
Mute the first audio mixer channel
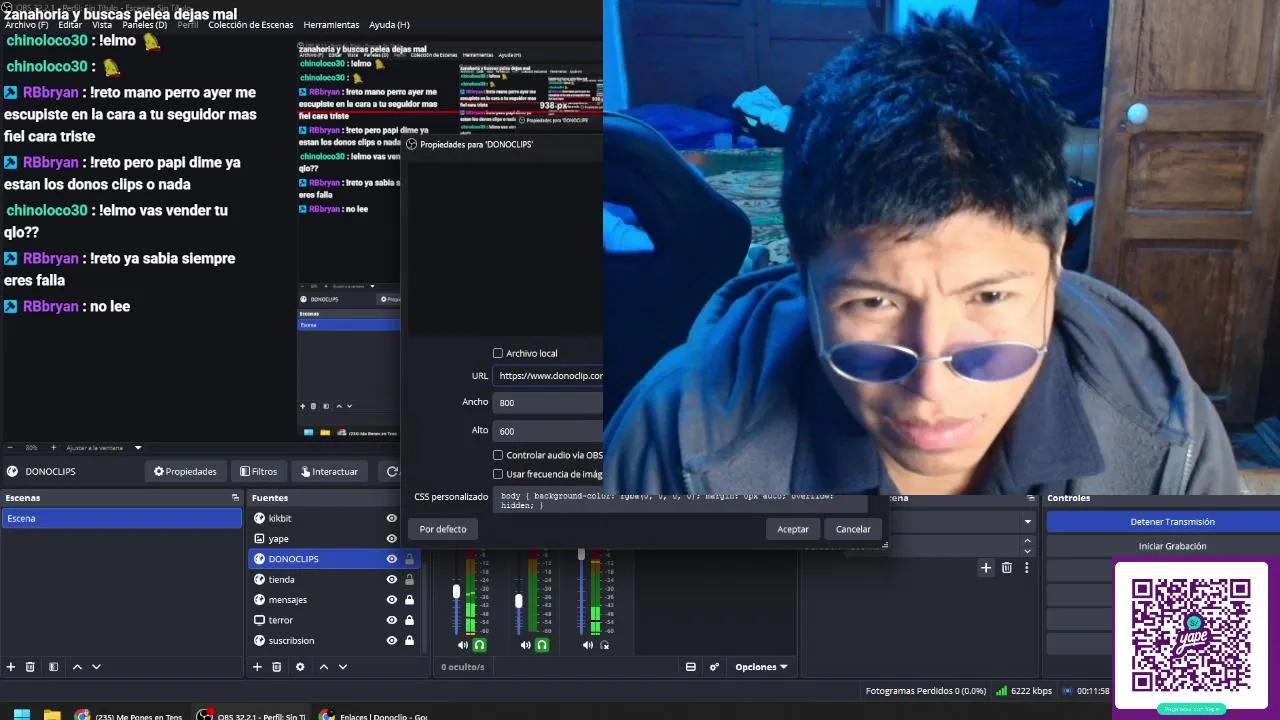463,645
